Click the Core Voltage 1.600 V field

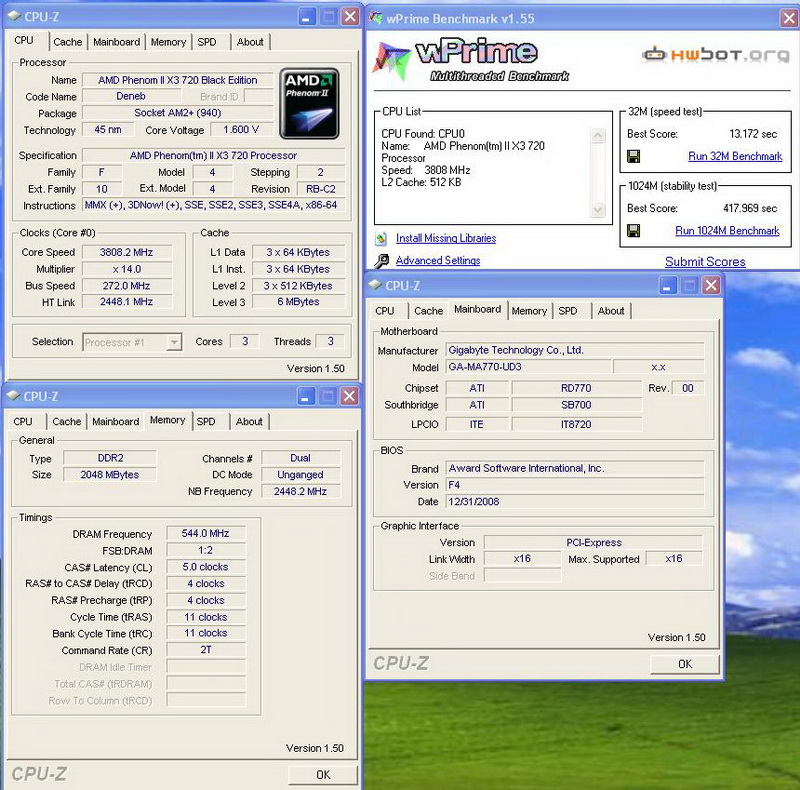(x=241, y=130)
